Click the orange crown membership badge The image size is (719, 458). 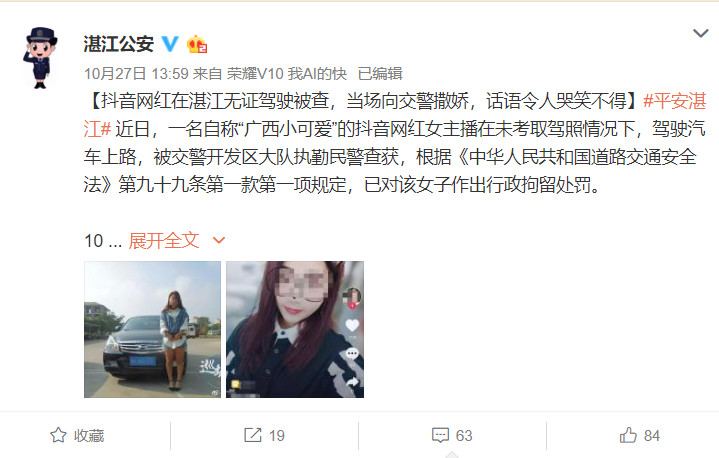(x=197, y=44)
